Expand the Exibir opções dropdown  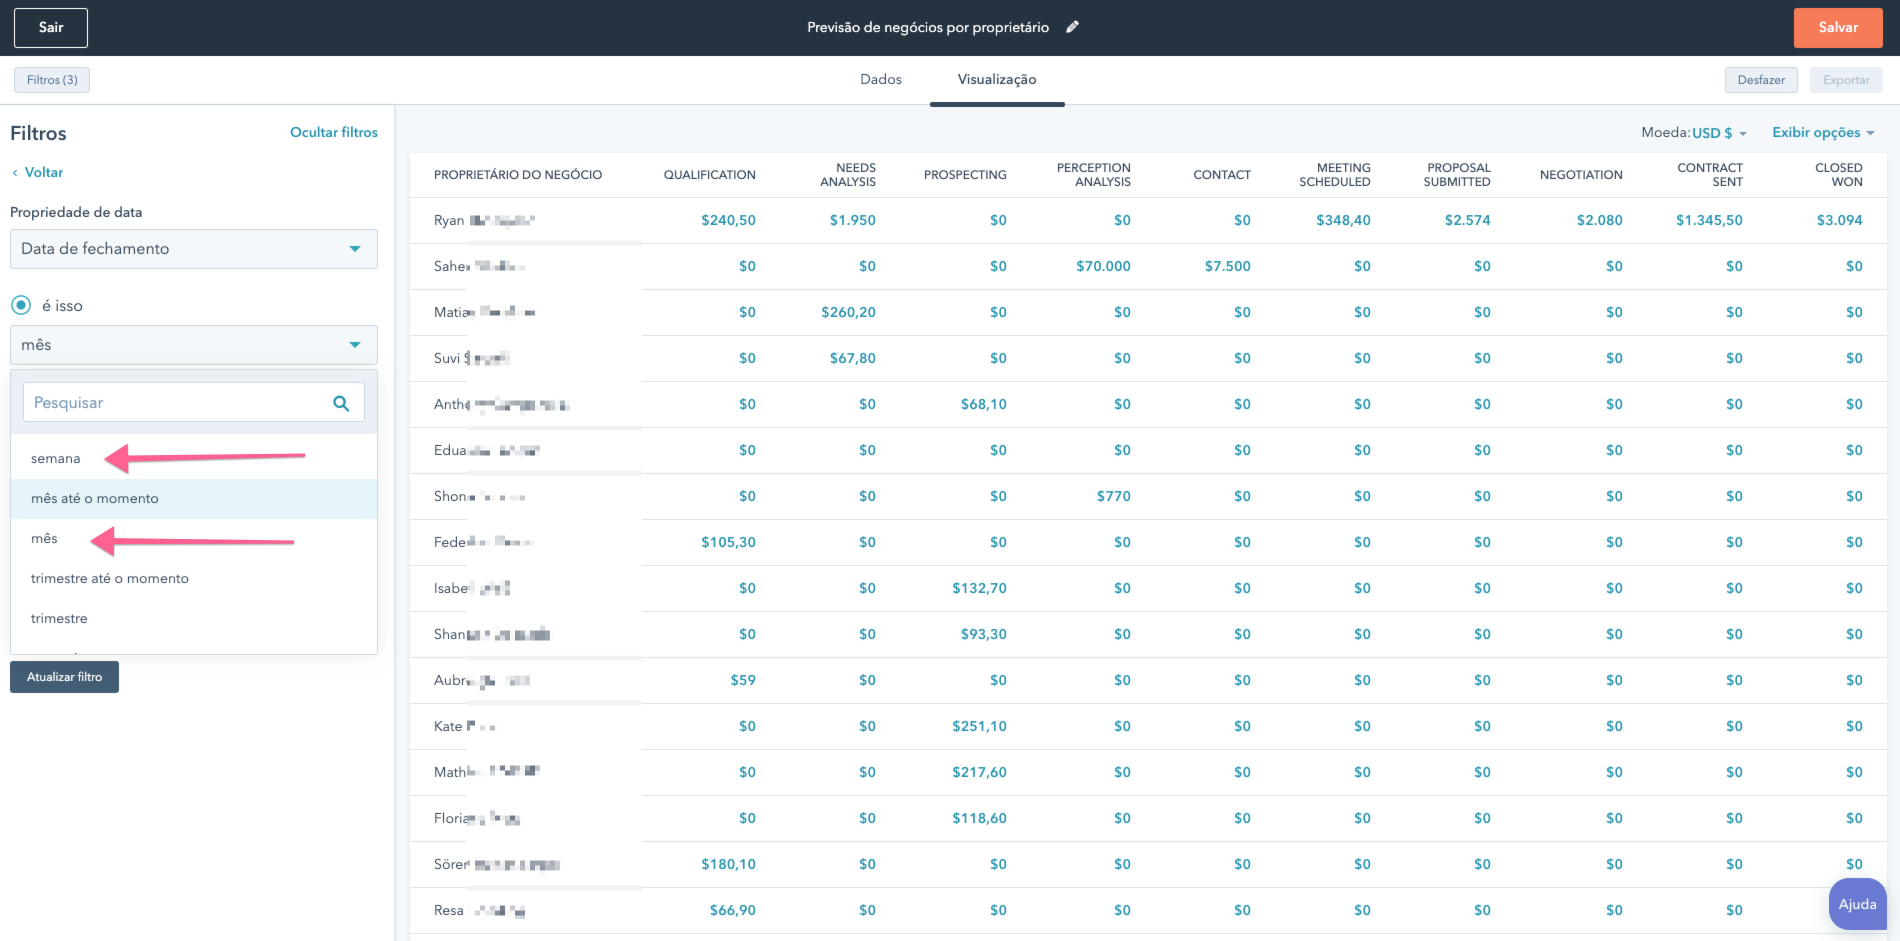tap(1818, 132)
